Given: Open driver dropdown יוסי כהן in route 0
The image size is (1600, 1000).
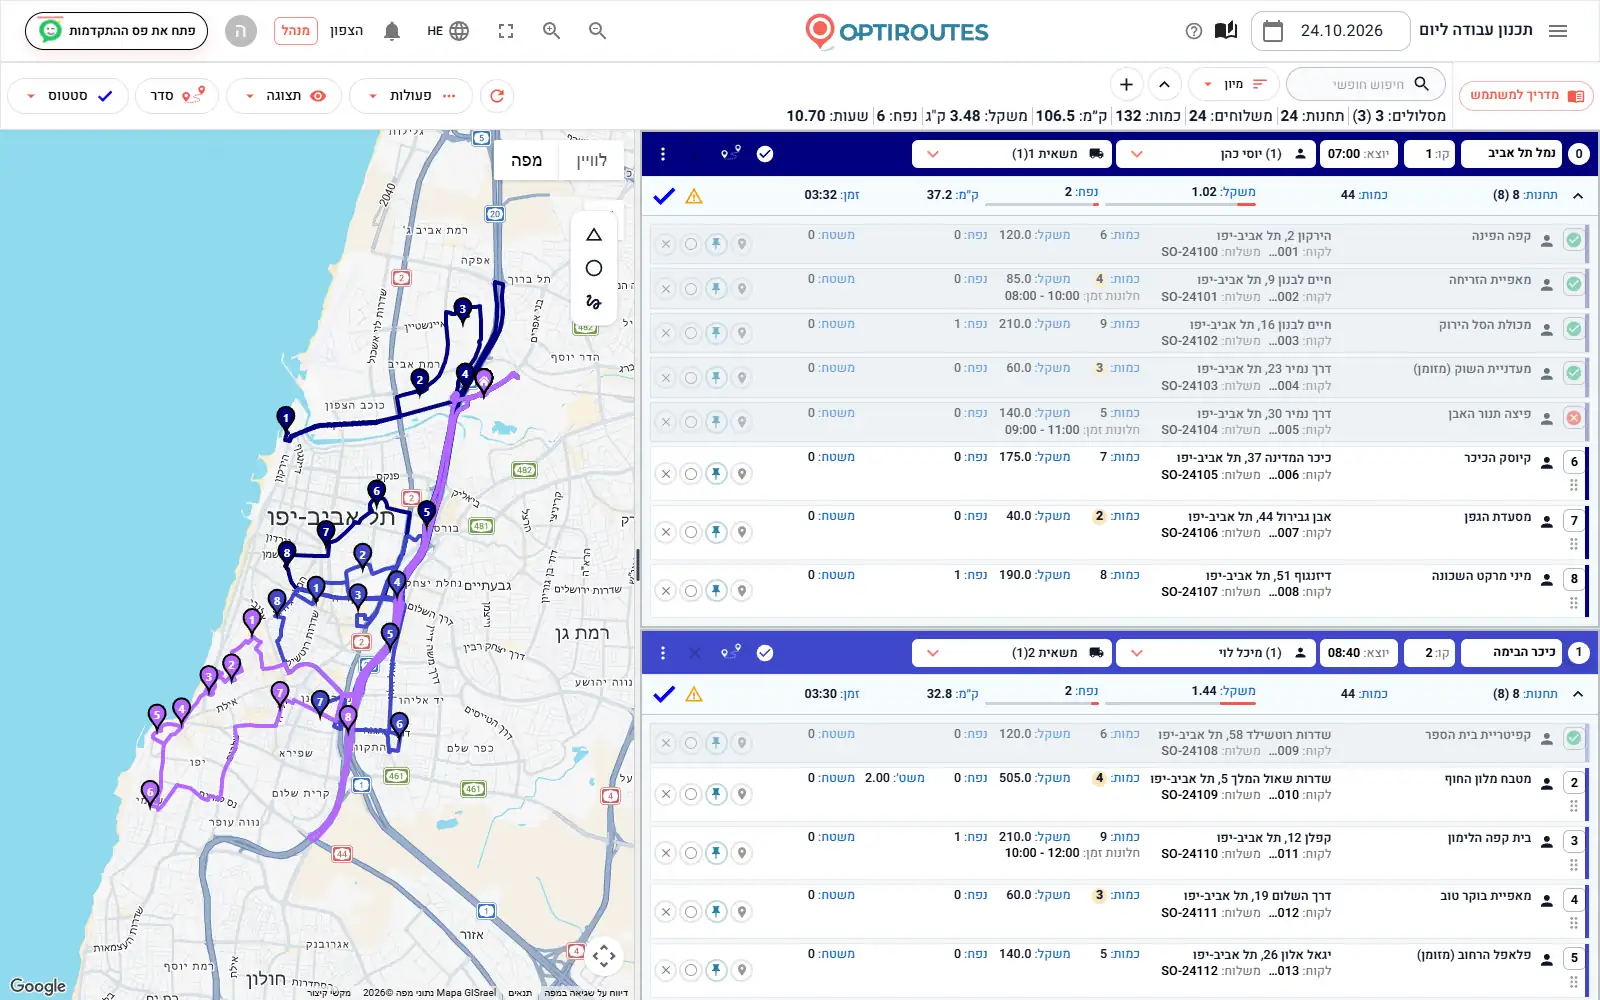Looking at the screenshot, I should (1215, 154).
